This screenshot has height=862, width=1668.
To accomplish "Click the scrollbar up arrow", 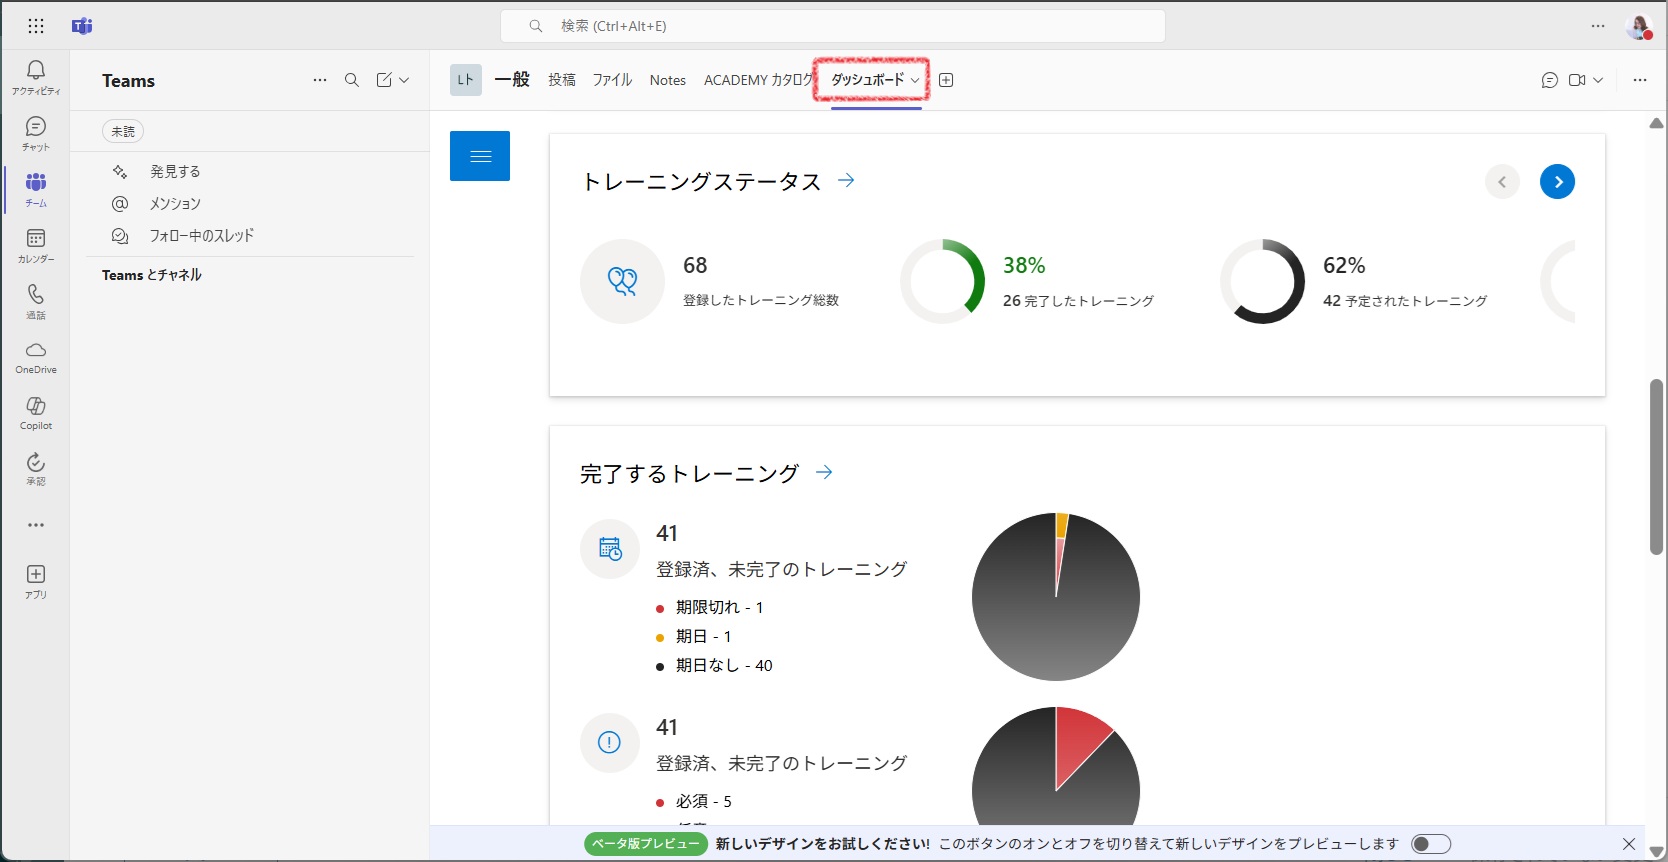I will [x=1656, y=123].
